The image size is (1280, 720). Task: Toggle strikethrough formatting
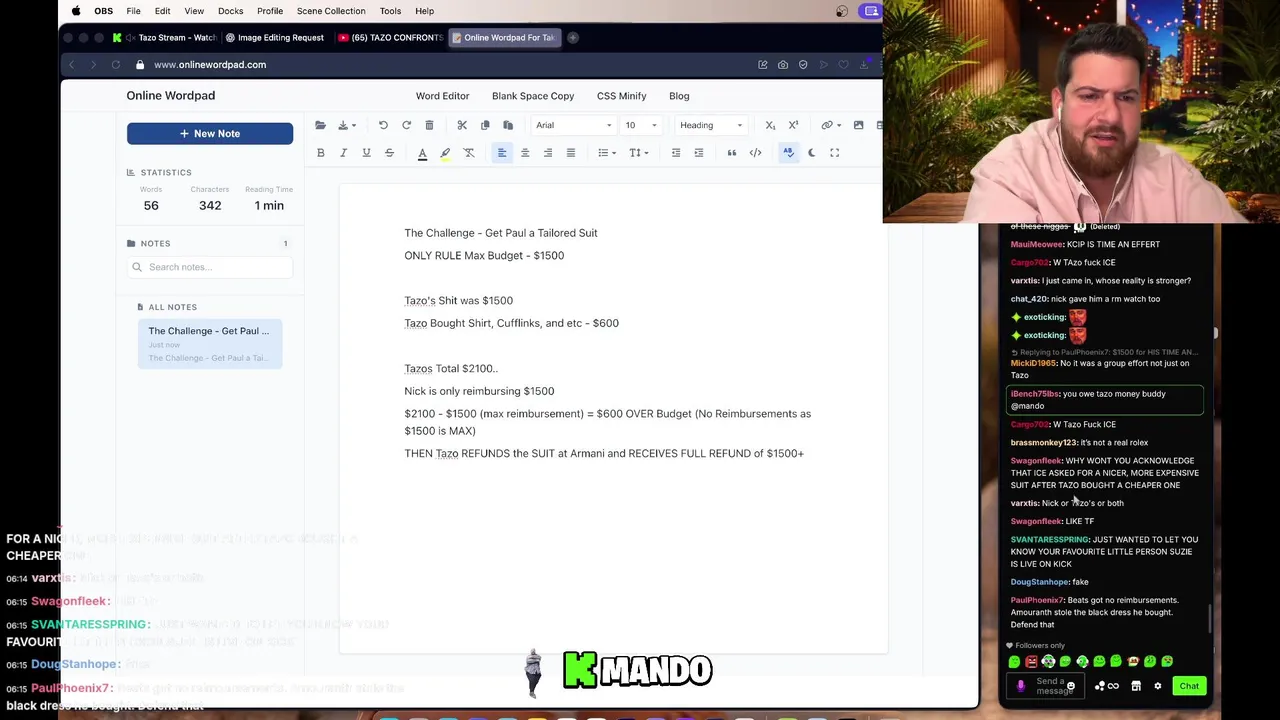389,153
